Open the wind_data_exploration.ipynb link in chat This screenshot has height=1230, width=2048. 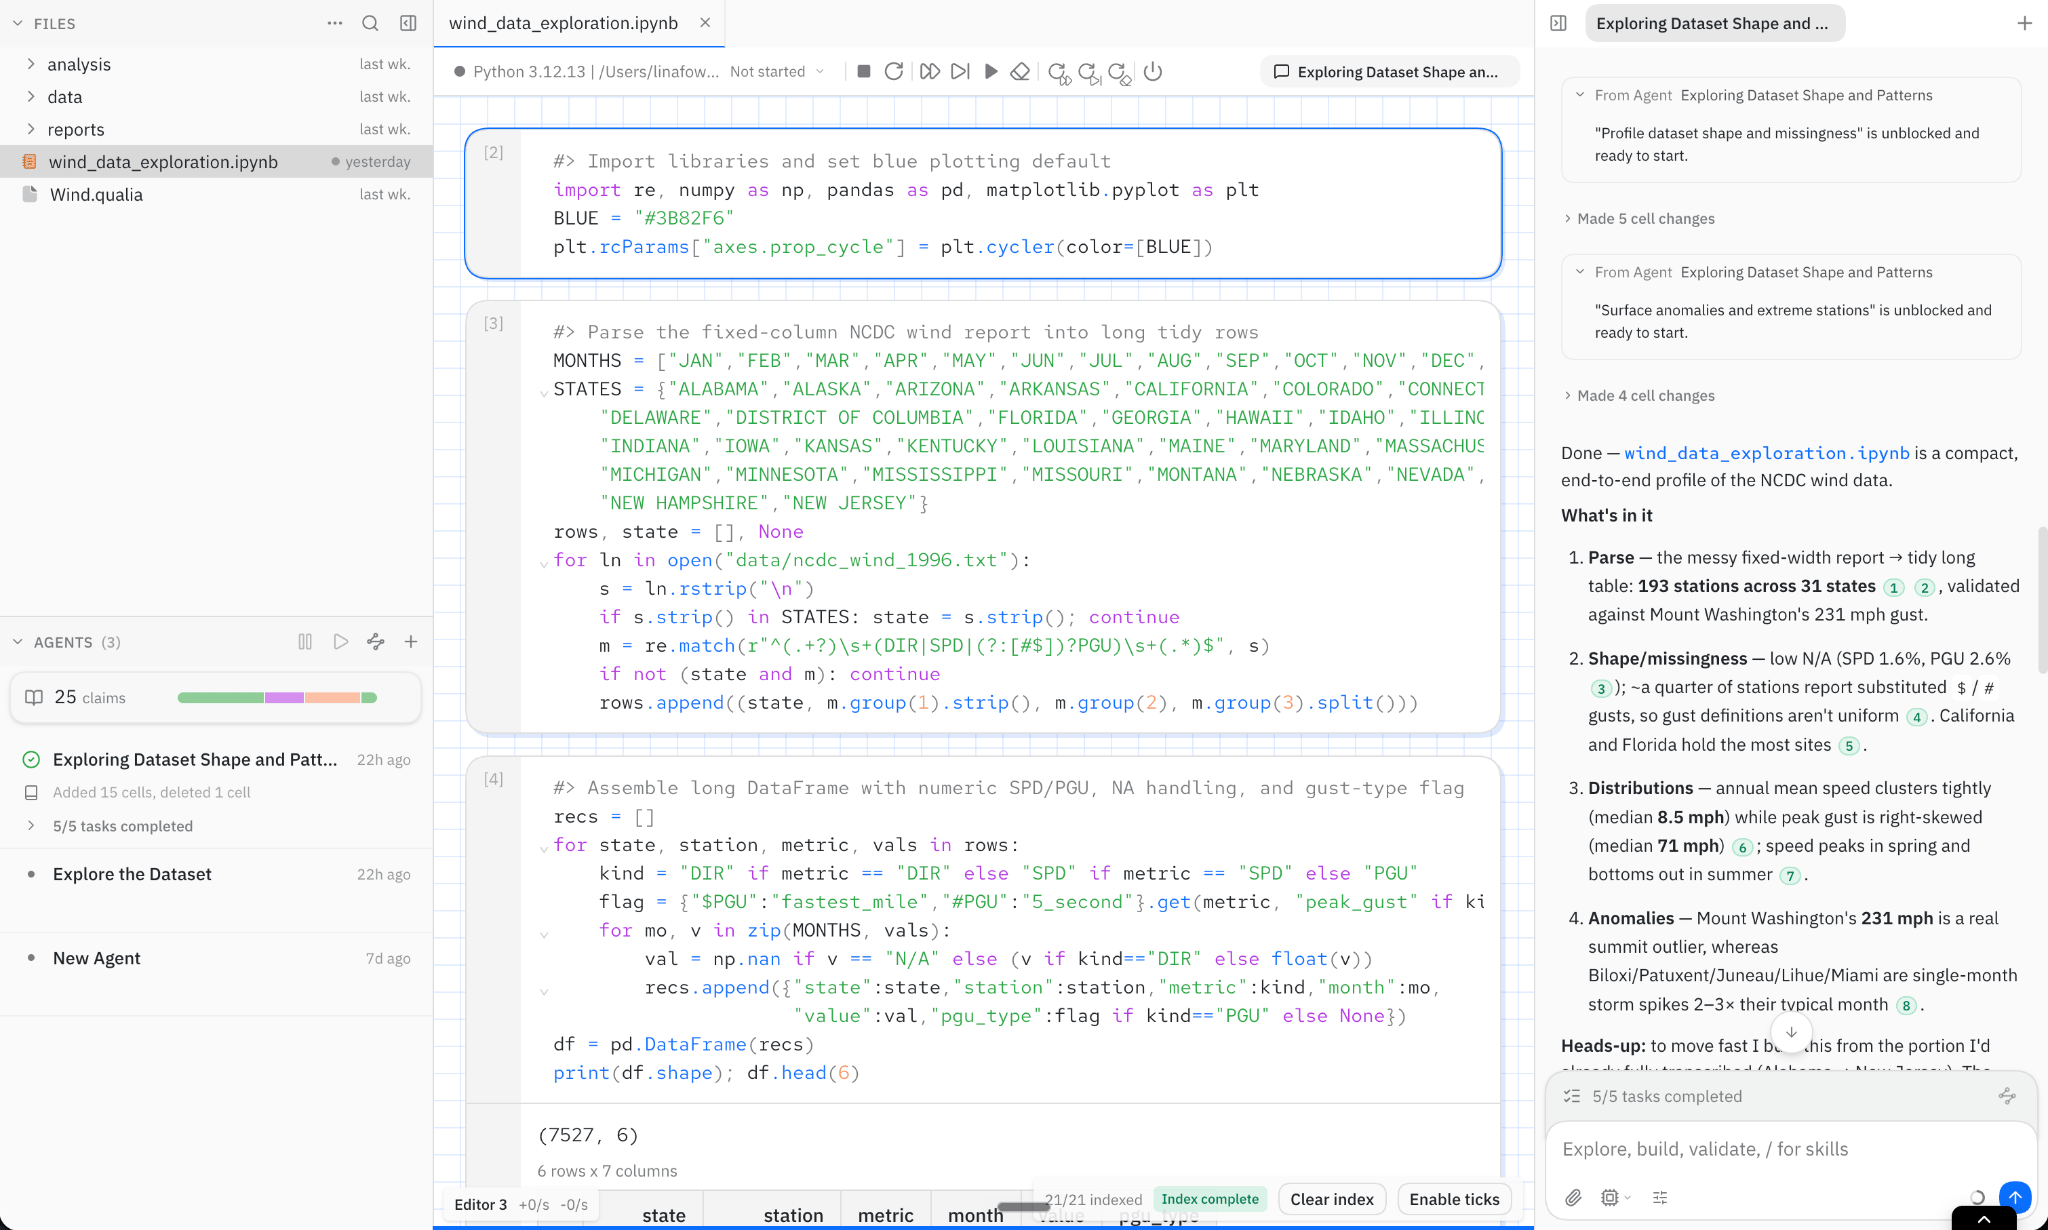pyautogui.click(x=1767, y=453)
